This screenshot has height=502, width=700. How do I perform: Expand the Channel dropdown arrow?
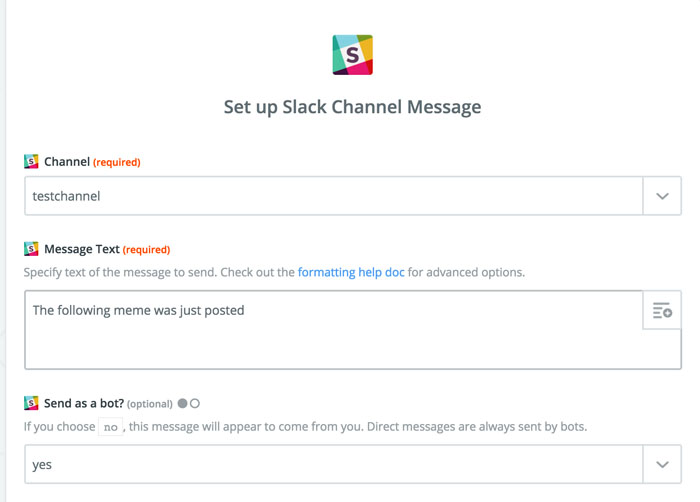[662, 196]
